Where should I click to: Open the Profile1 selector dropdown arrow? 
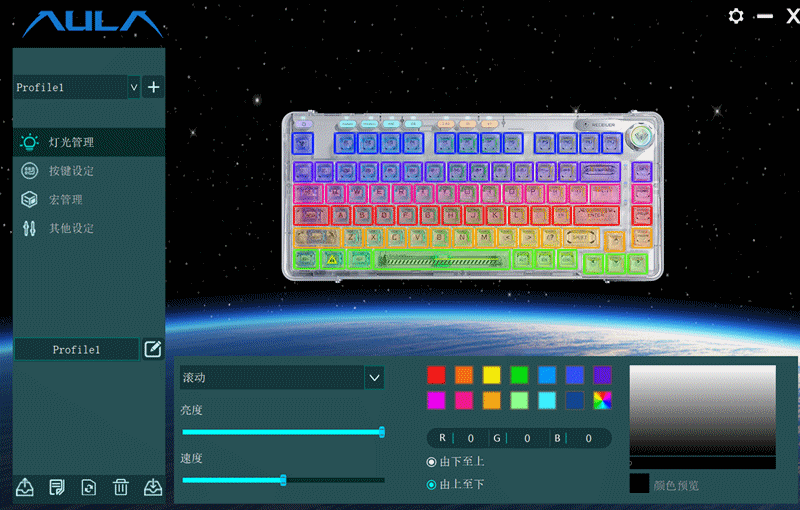[134, 87]
